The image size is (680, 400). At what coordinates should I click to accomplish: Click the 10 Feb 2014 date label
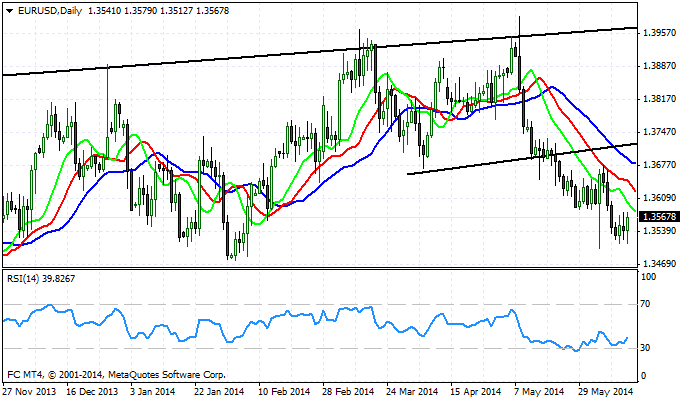point(284,391)
